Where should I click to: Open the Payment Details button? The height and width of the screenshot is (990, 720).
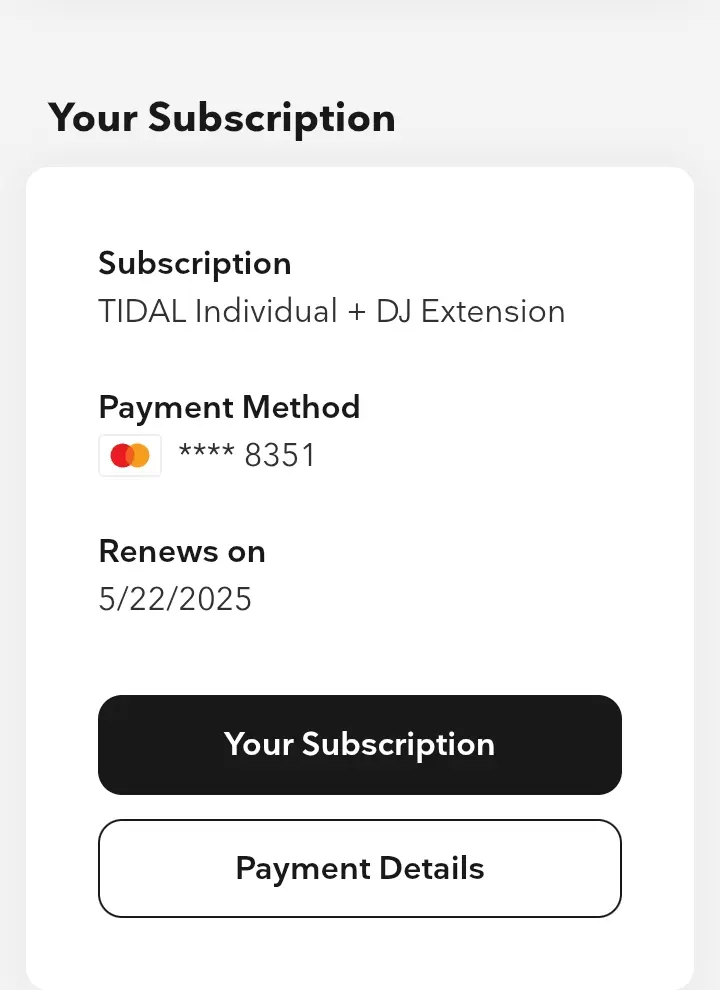pyautogui.click(x=360, y=868)
